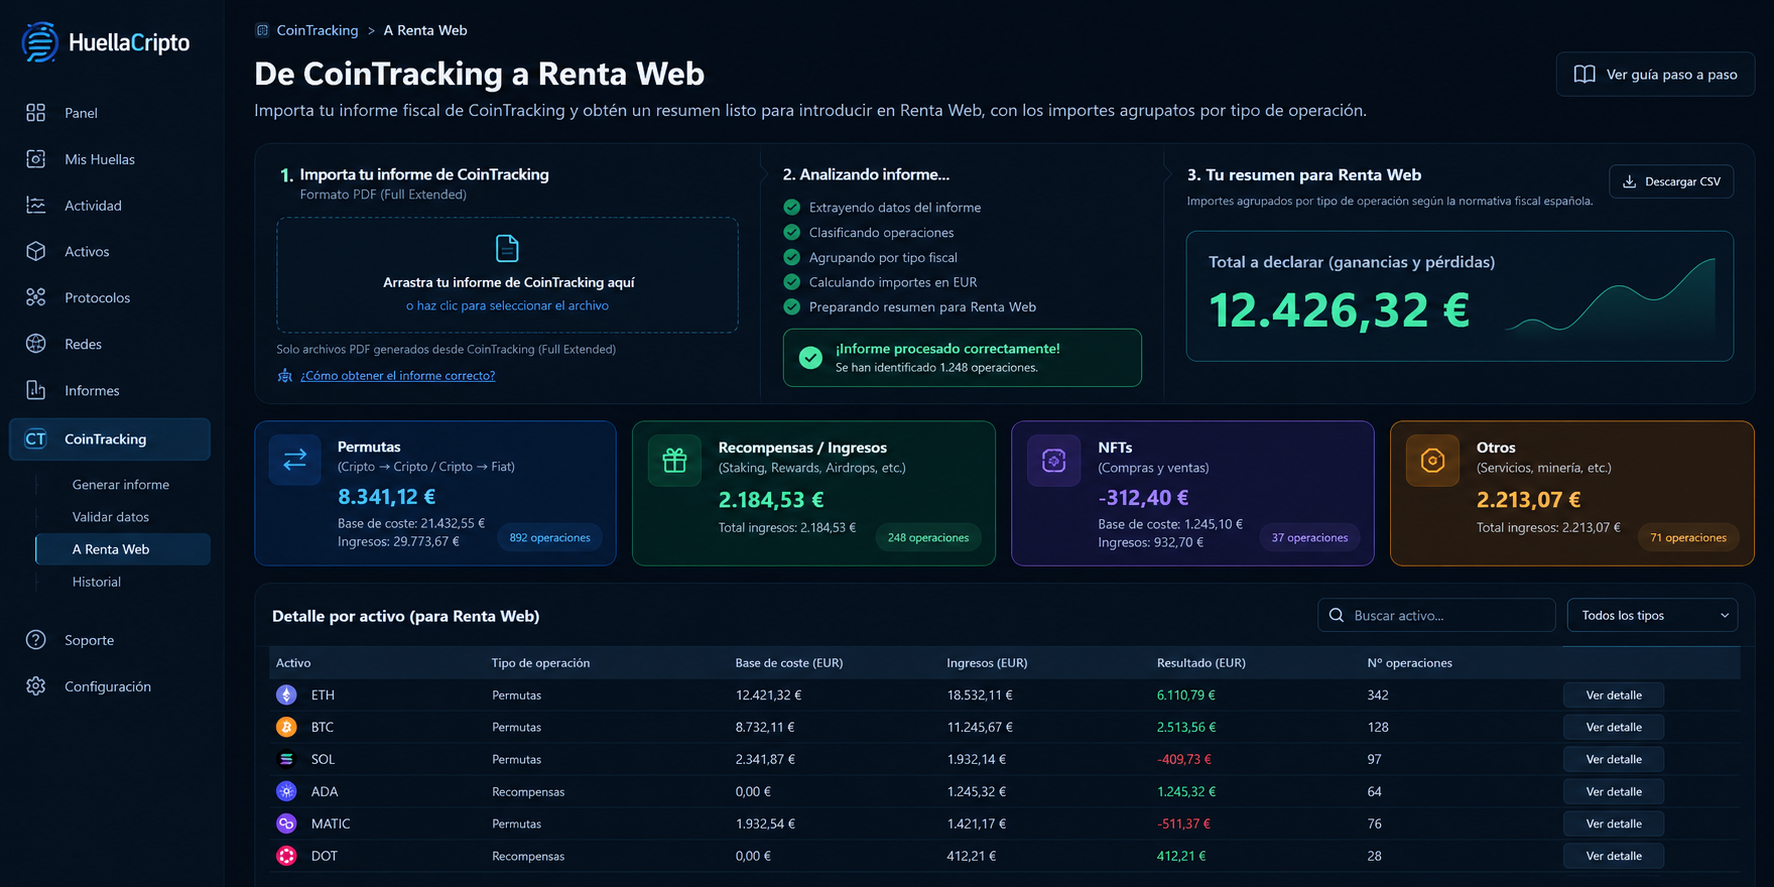The image size is (1774, 887).
Task: Select A Renta Web submenu item
Action: pyautogui.click(x=122, y=549)
